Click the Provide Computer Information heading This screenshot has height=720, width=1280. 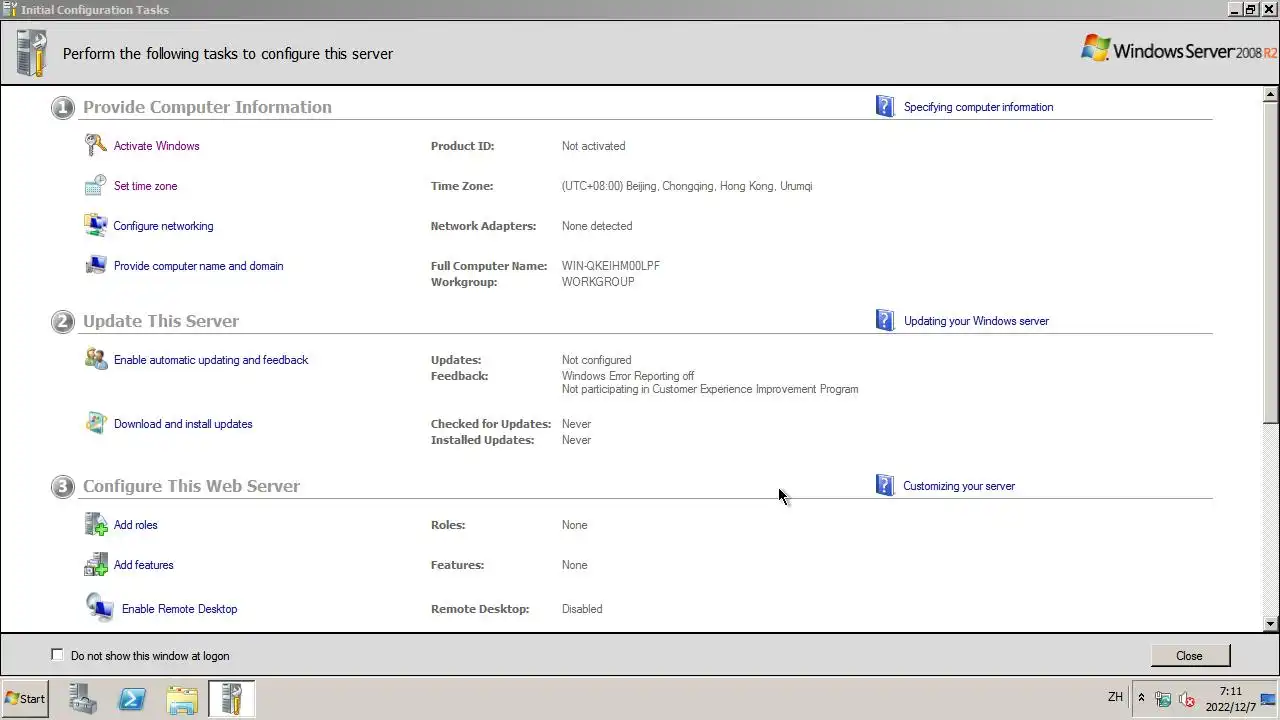tap(207, 107)
